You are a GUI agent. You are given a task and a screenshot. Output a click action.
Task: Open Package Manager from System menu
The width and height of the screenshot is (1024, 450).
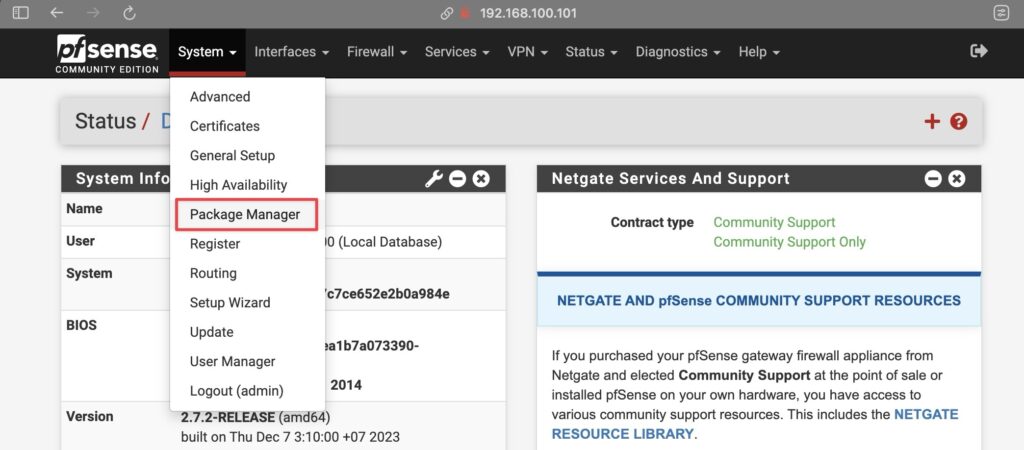[247, 214]
